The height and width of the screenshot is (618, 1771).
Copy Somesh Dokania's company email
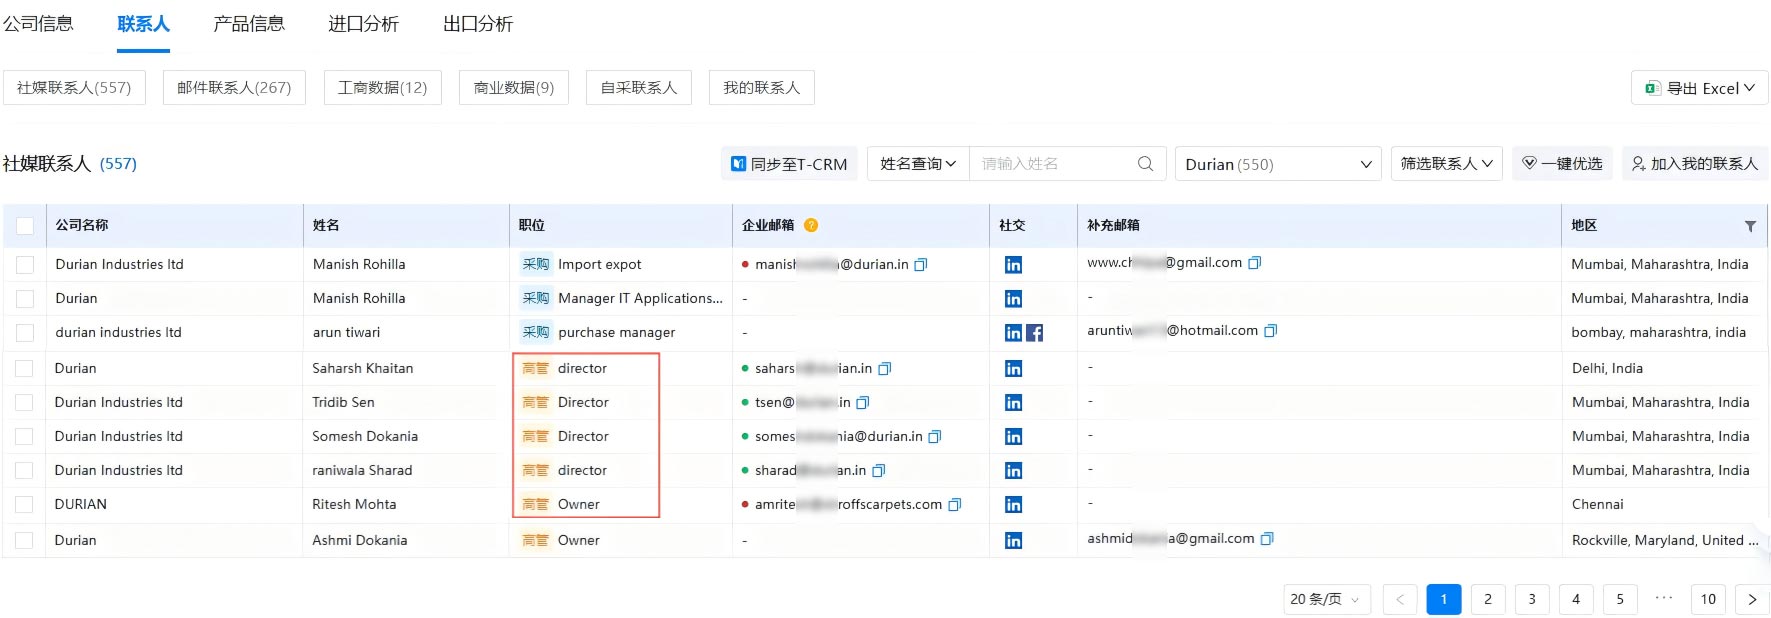pyautogui.click(x=935, y=437)
